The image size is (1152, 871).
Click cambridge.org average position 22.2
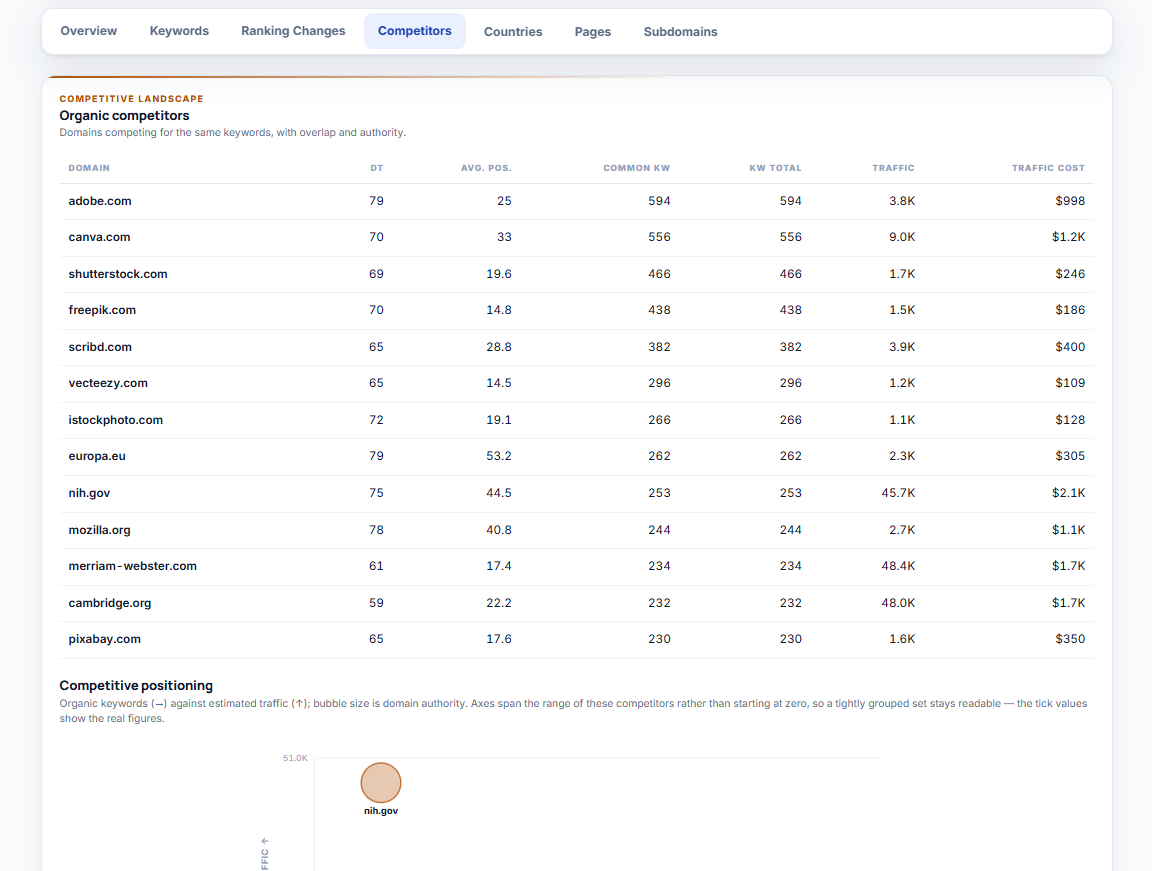[x=499, y=603]
